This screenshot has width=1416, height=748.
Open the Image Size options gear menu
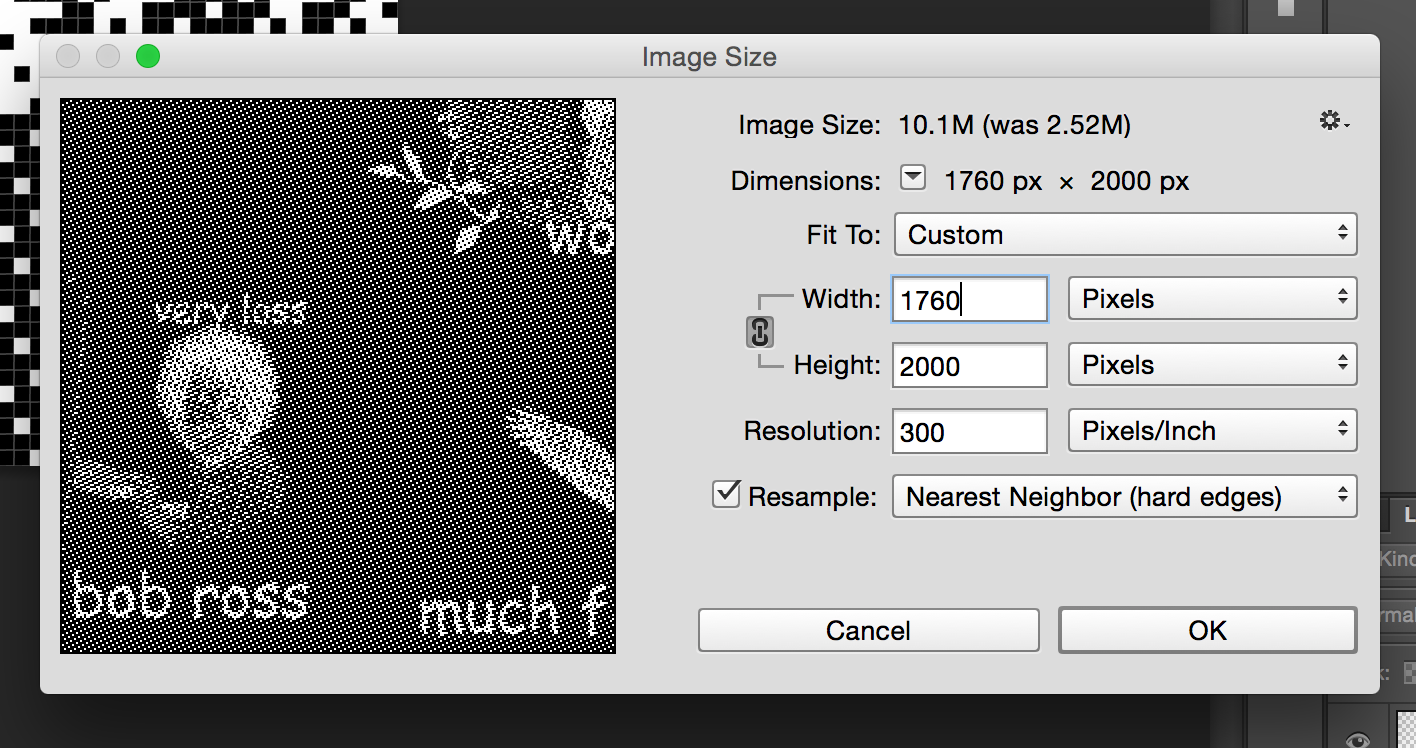[1331, 120]
